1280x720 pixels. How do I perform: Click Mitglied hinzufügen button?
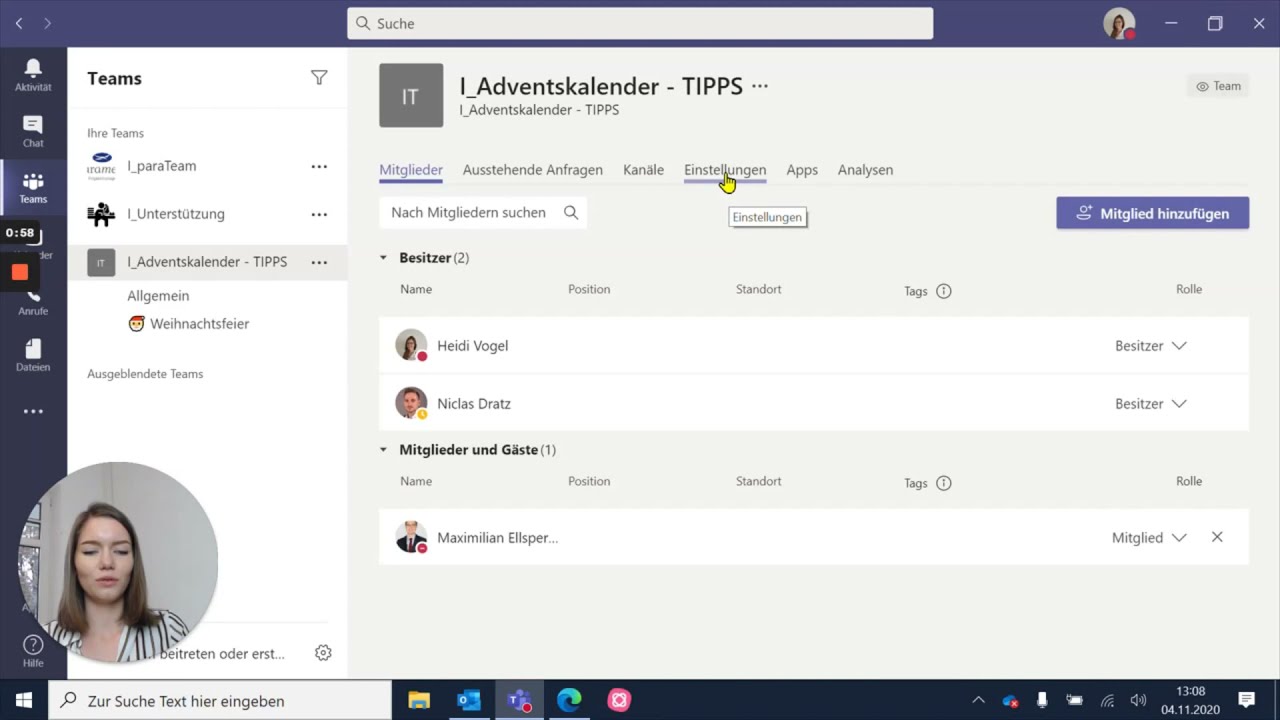(x=1153, y=213)
